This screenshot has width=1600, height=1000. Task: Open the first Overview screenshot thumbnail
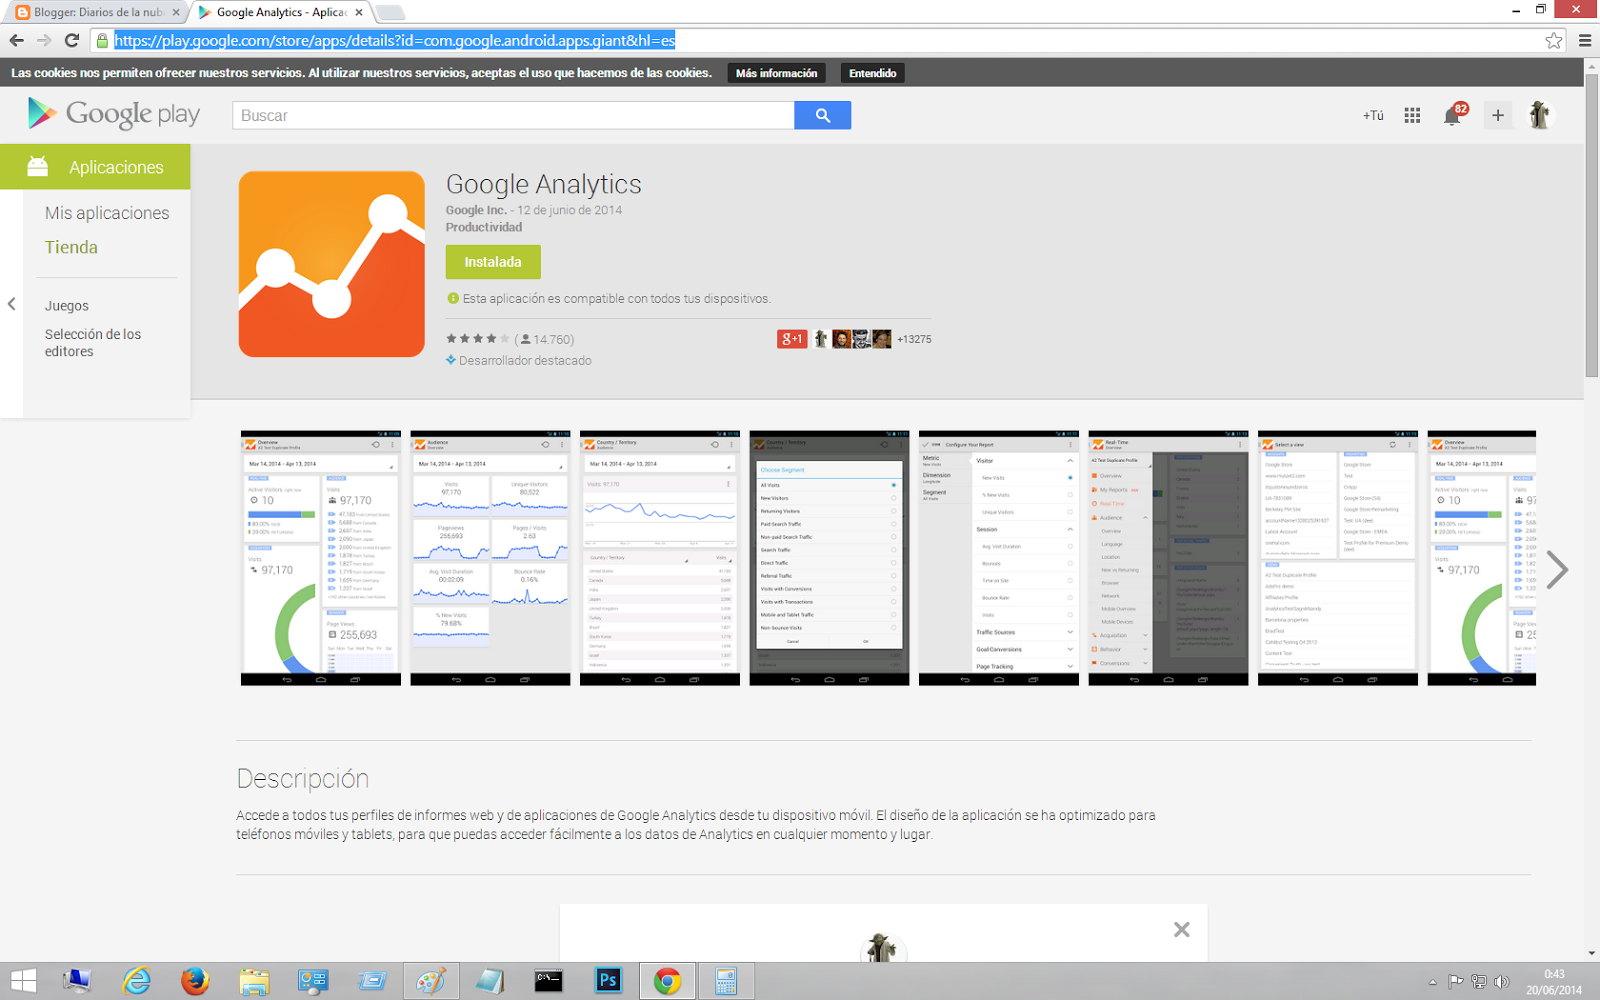click(321, 558)
